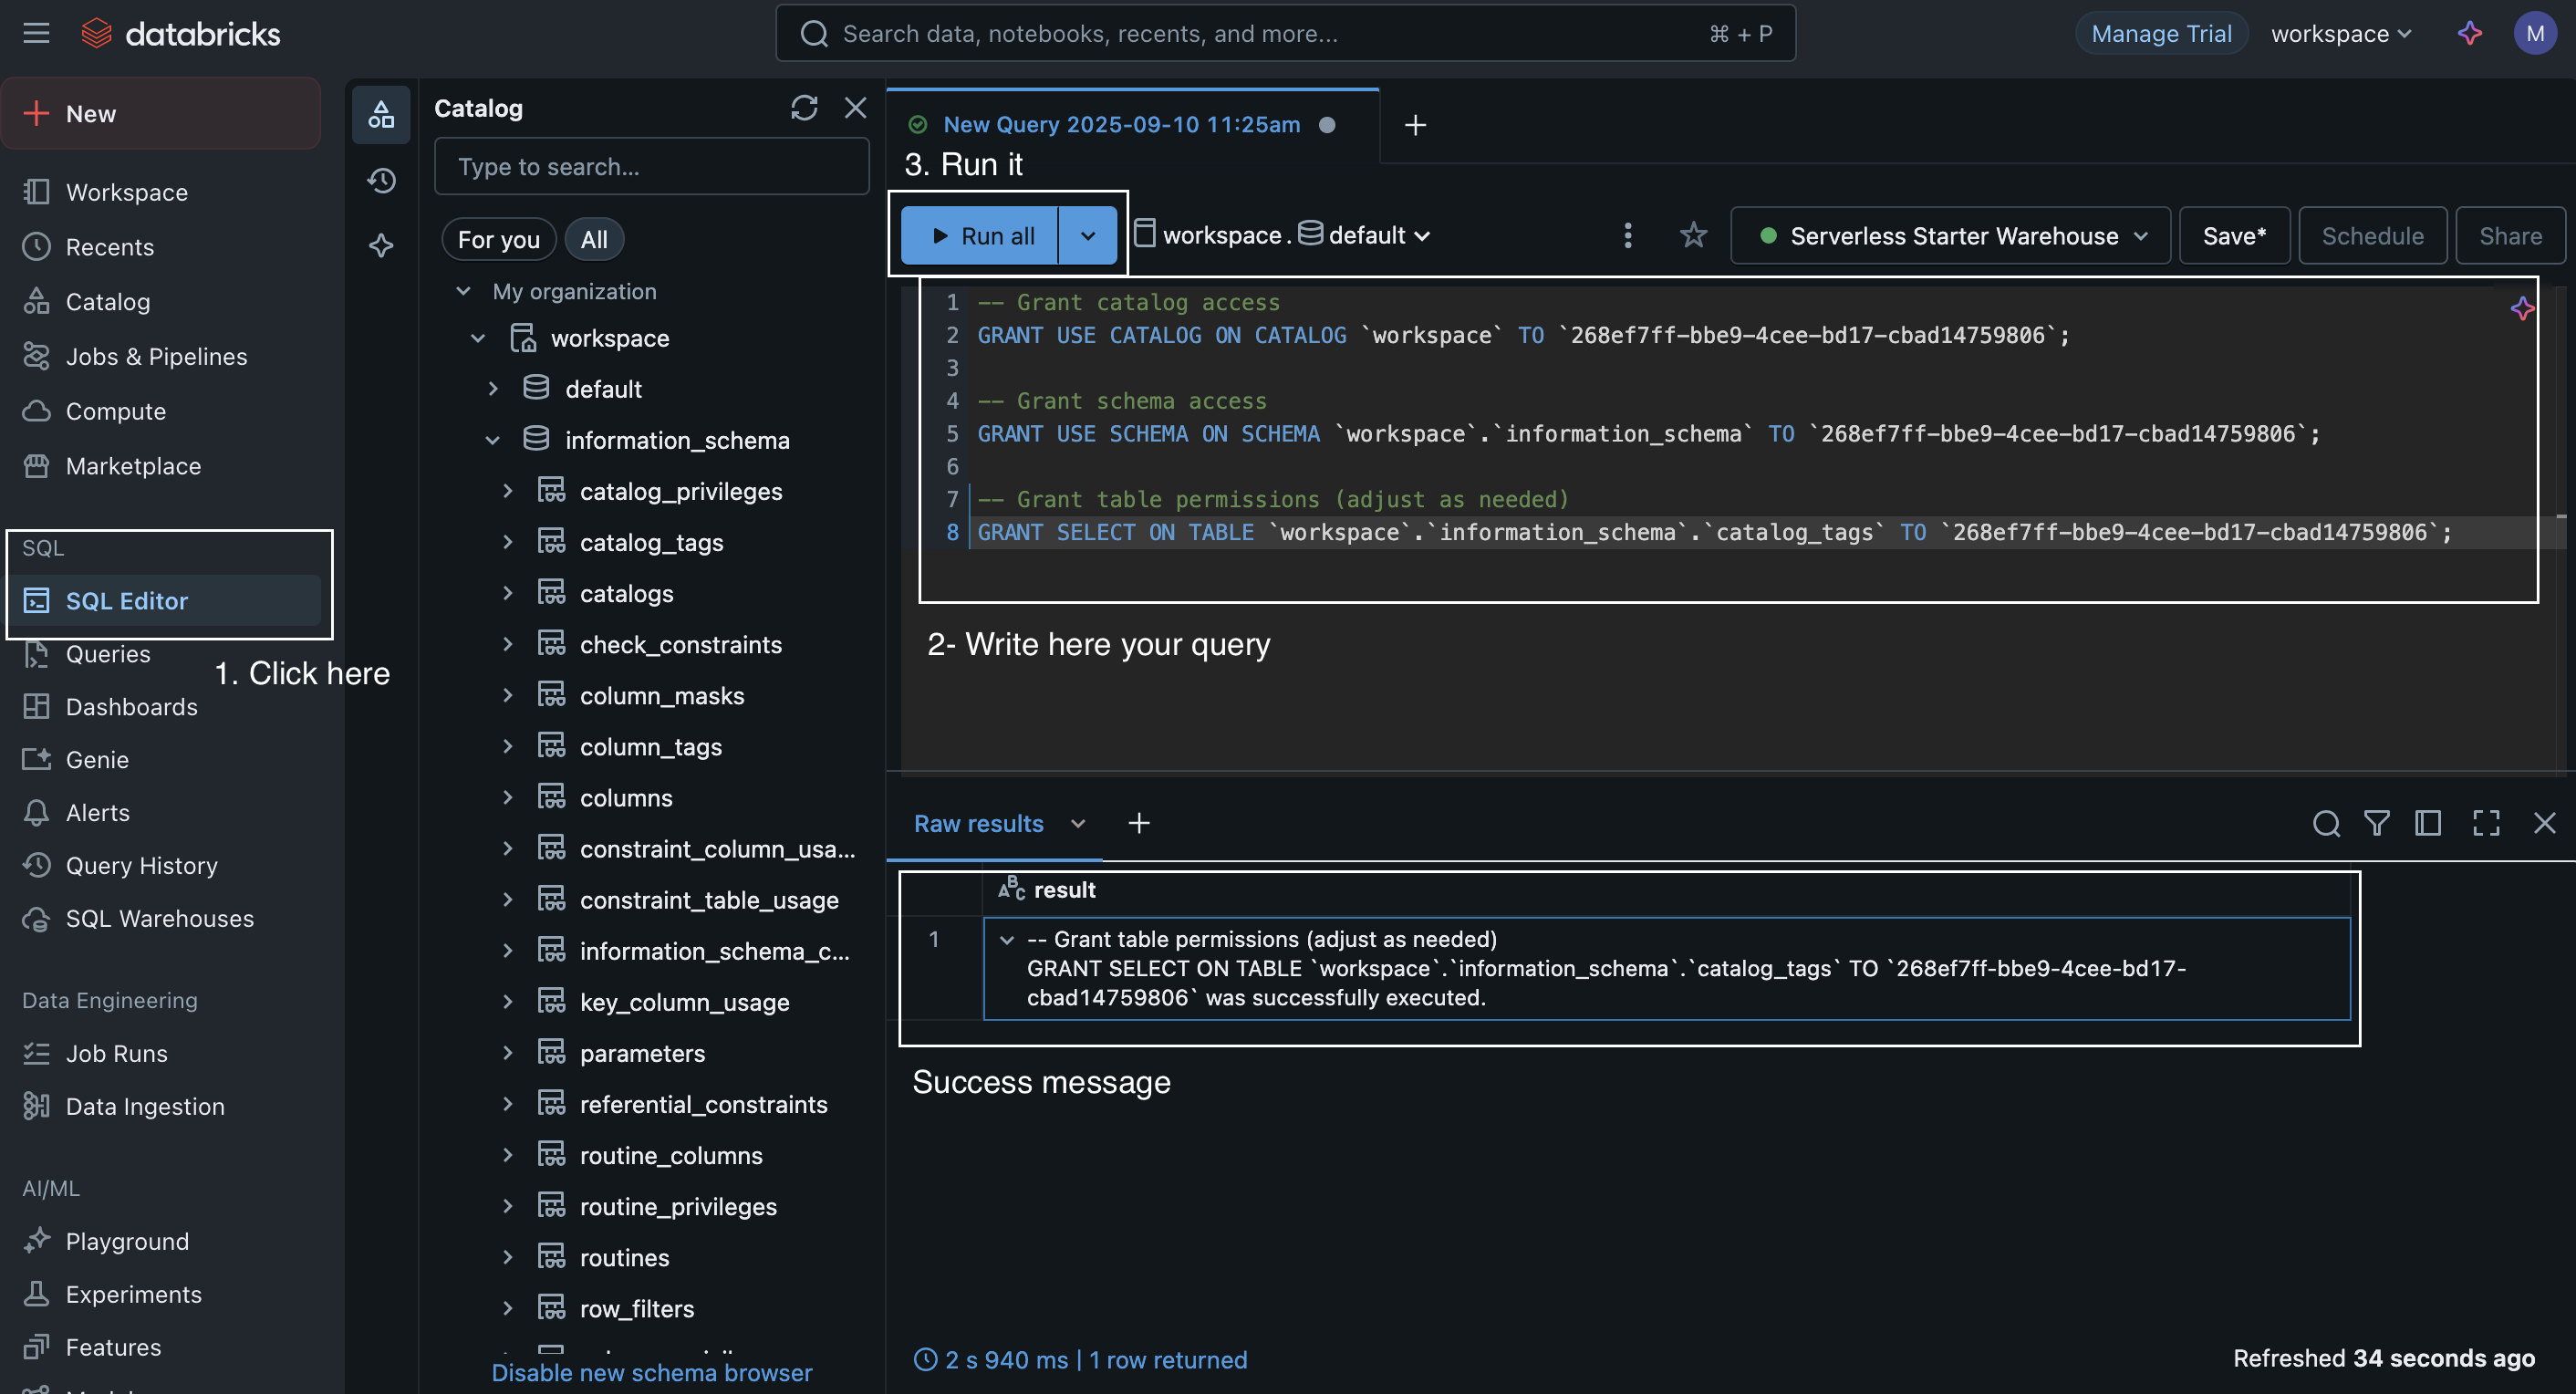Open the workspace.default catalog selector
Image resolution: width=2576 pixels, height=1394 pixels.
coord(1284,235)
